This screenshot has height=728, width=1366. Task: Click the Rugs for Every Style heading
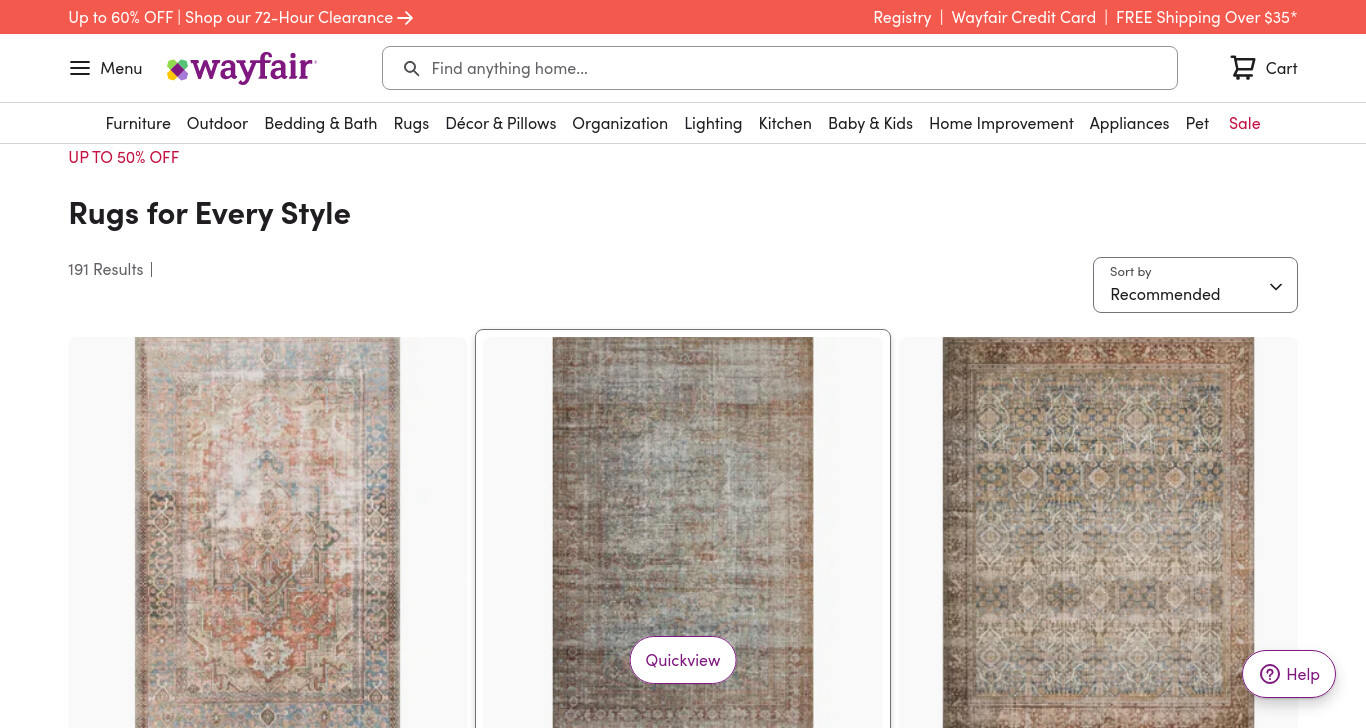209,213
